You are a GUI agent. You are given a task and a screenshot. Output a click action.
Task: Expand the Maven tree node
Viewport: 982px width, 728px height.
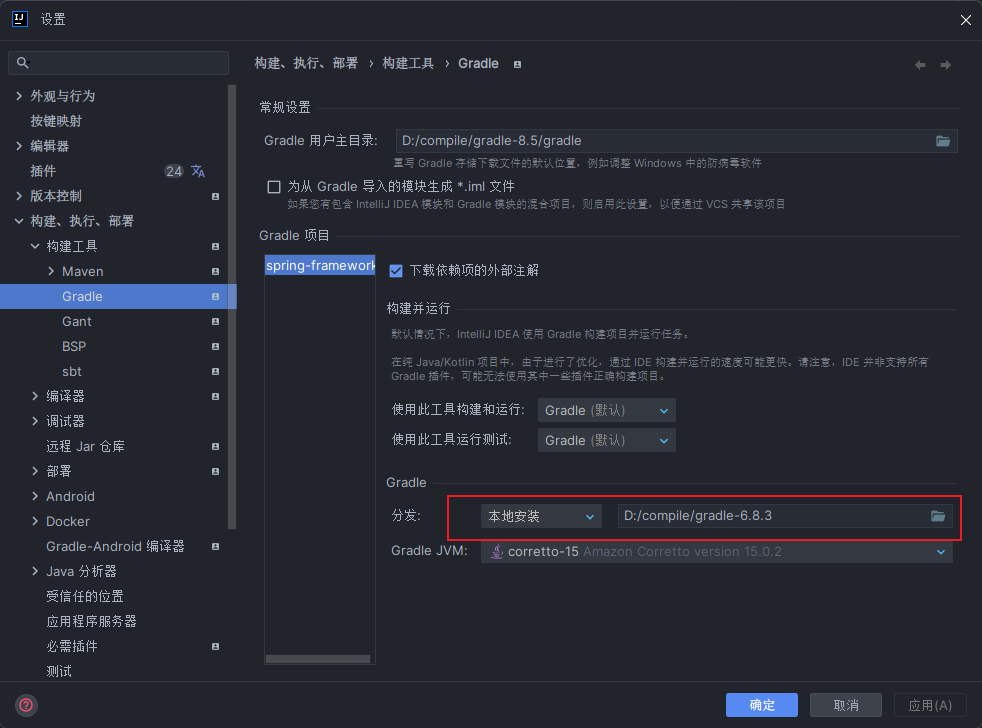[51, 271]
